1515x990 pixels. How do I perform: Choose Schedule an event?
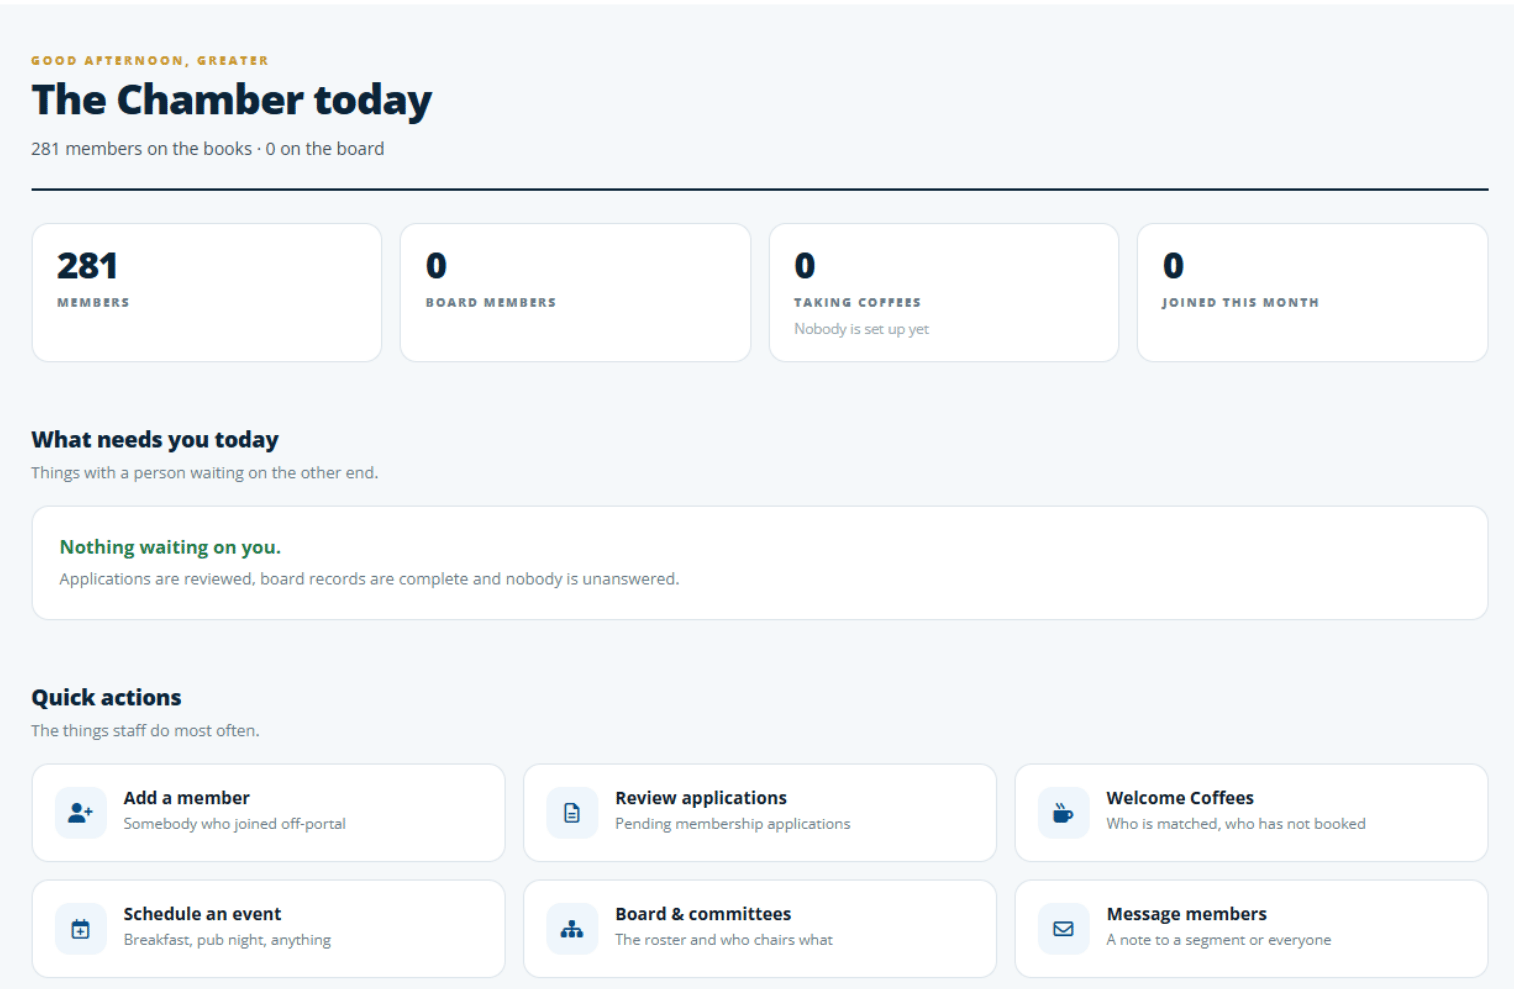click(268, 929)
